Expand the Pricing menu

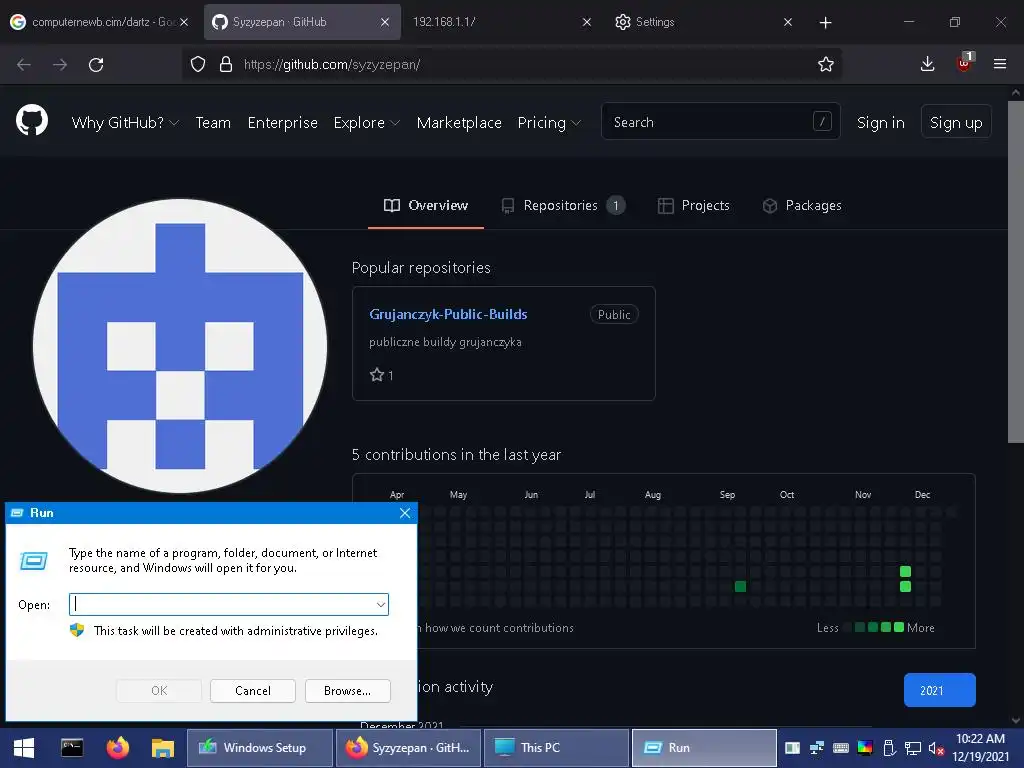(549, 123)
